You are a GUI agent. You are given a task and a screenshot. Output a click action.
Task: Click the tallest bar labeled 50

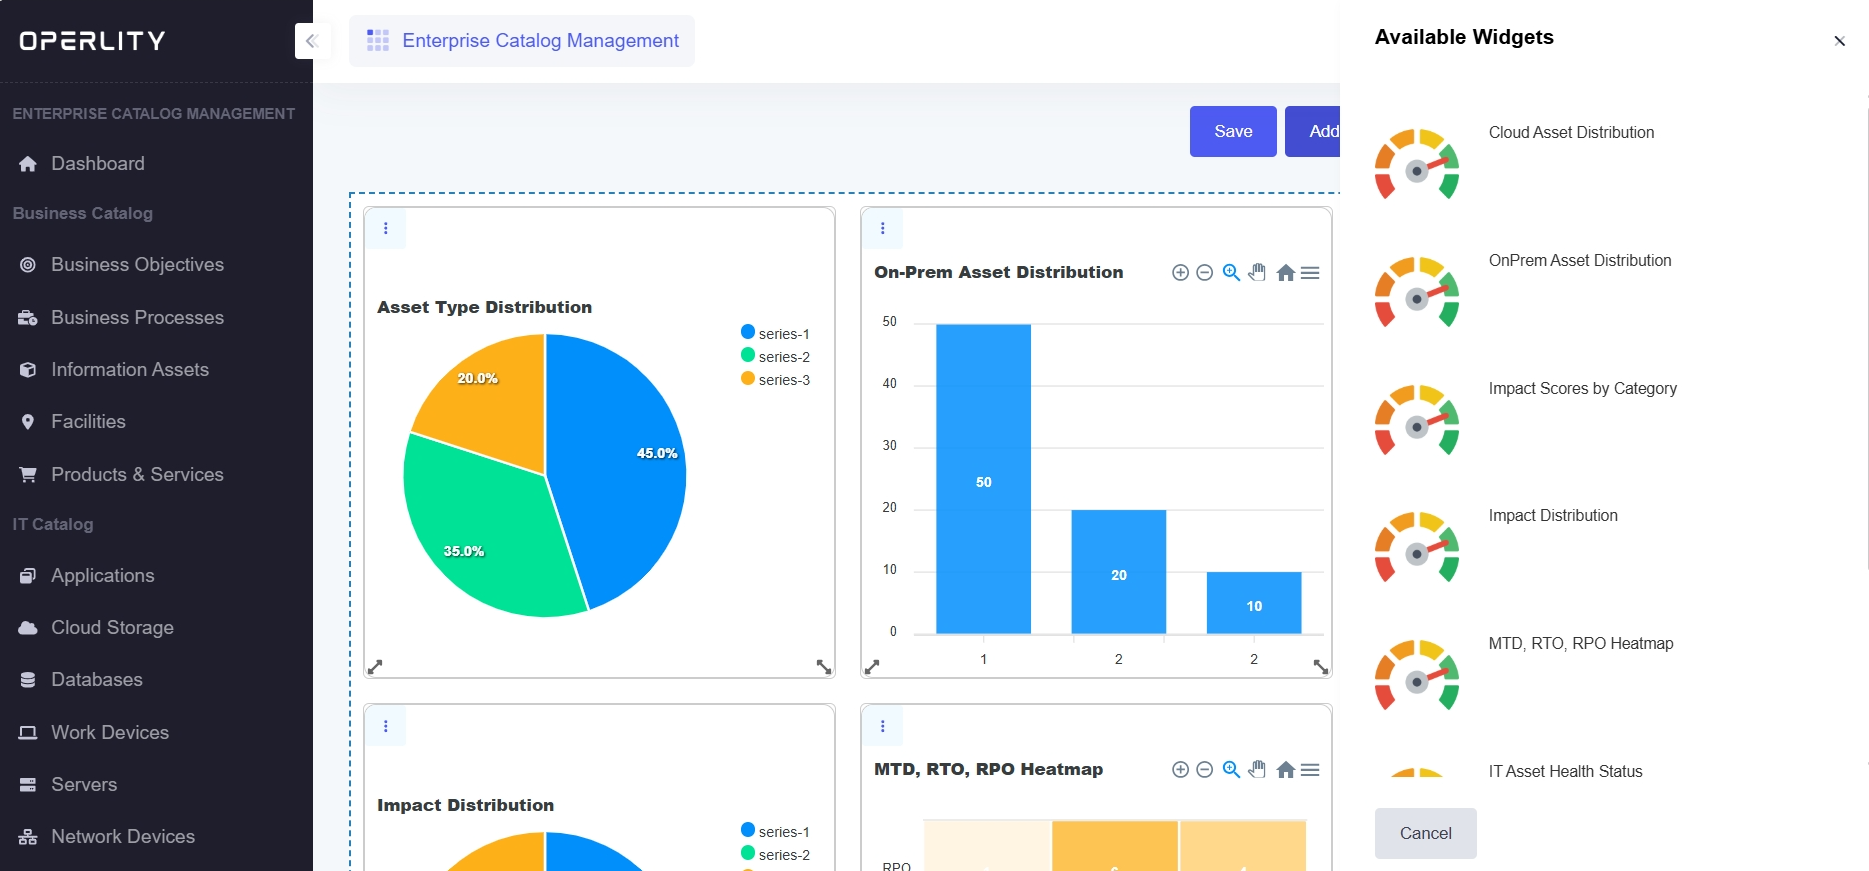pyautogui.click(x=983, y=480)
